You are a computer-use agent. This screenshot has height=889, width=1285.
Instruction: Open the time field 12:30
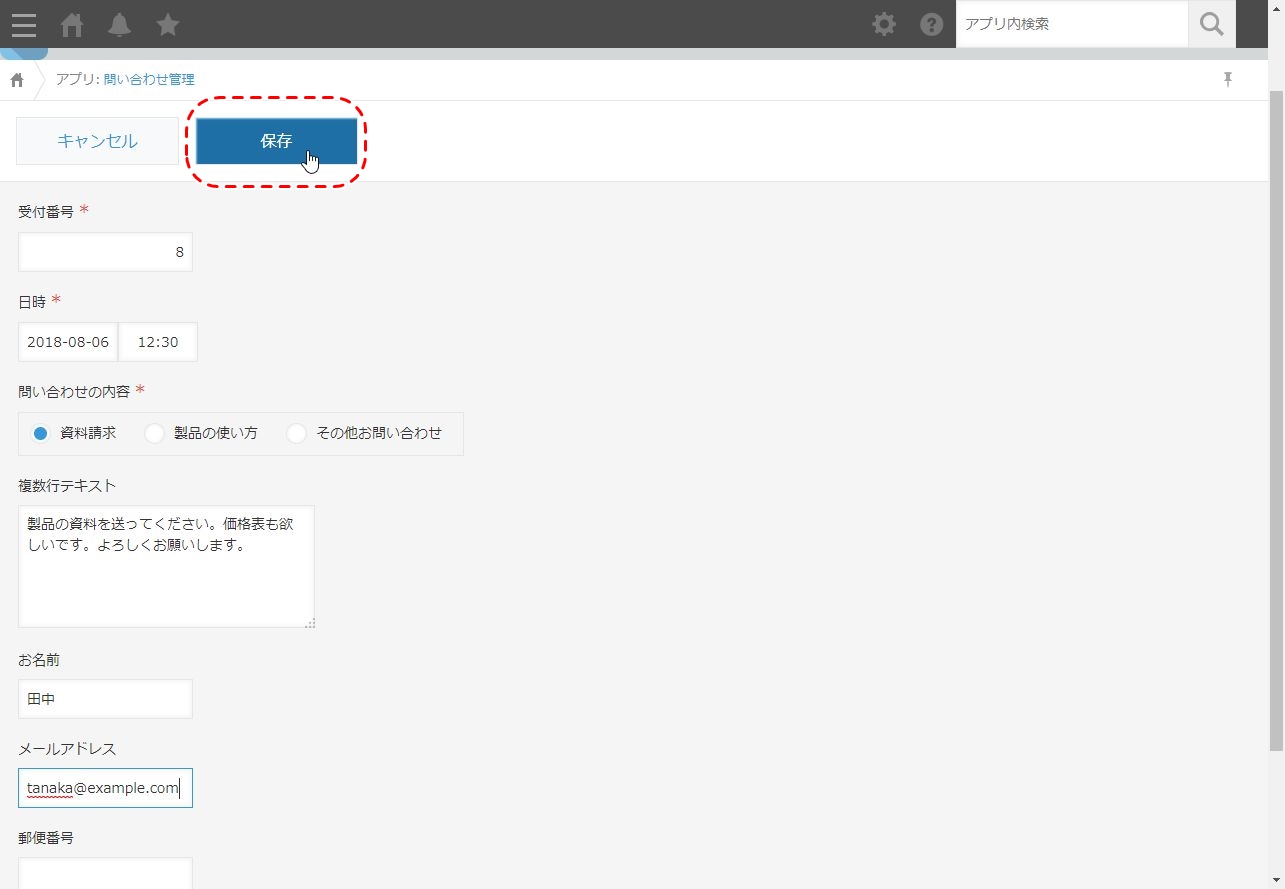pos(158,342)
